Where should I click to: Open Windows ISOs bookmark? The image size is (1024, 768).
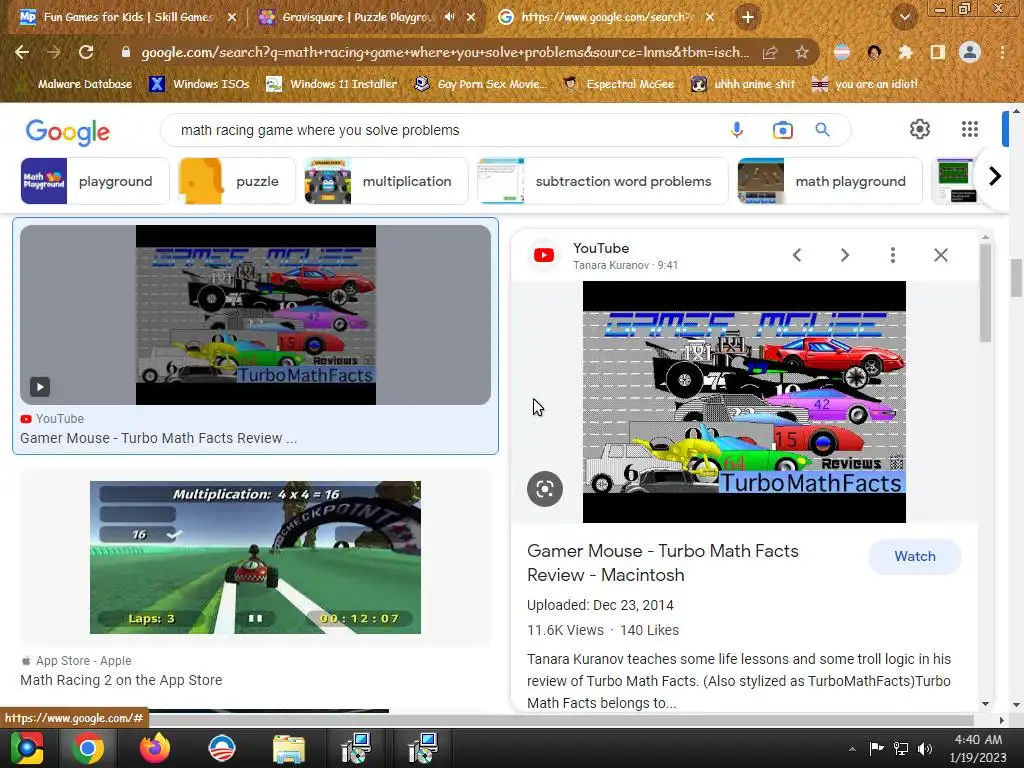point(199,84)
